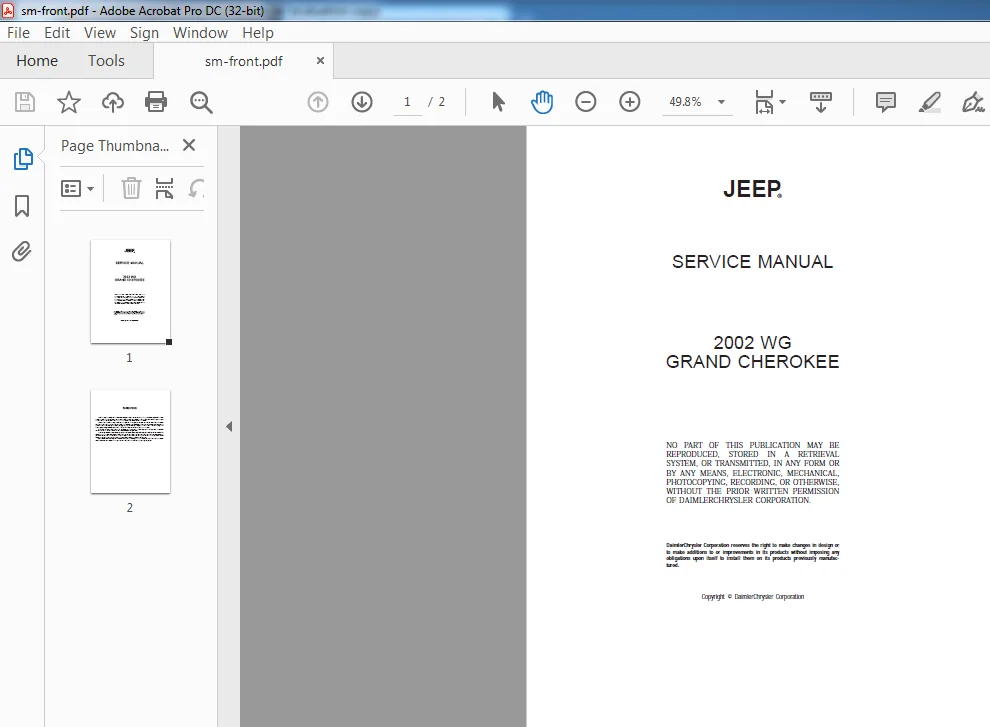Print the document with printer icon
This screenshot has height=727, width=990.
pyautogui.click(x=156, y=102)
